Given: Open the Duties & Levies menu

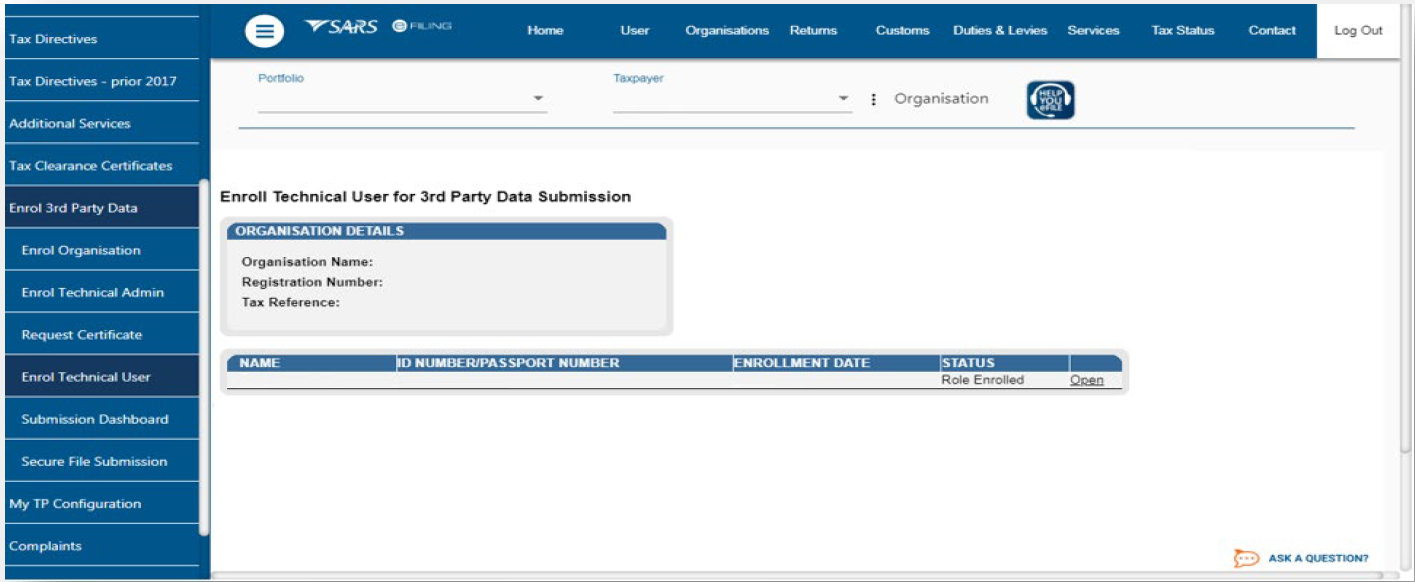Looking at the screenshot, I should pyautogui.click(x=1000, y=31).
